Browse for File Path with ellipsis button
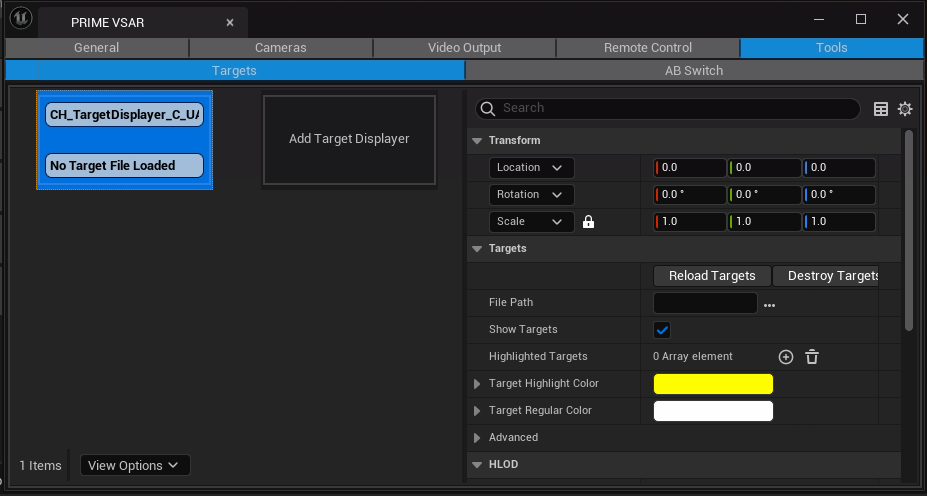The image size is (927, 496). point(769,305)
